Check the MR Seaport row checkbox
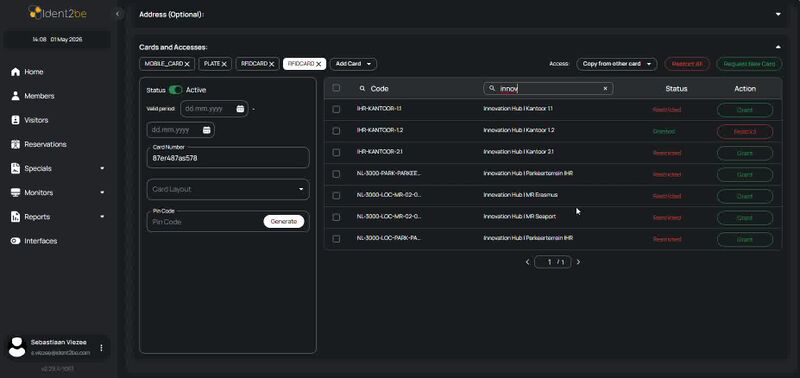The width and height of the screenshot is (800, 378). click(x=336, y=217)
